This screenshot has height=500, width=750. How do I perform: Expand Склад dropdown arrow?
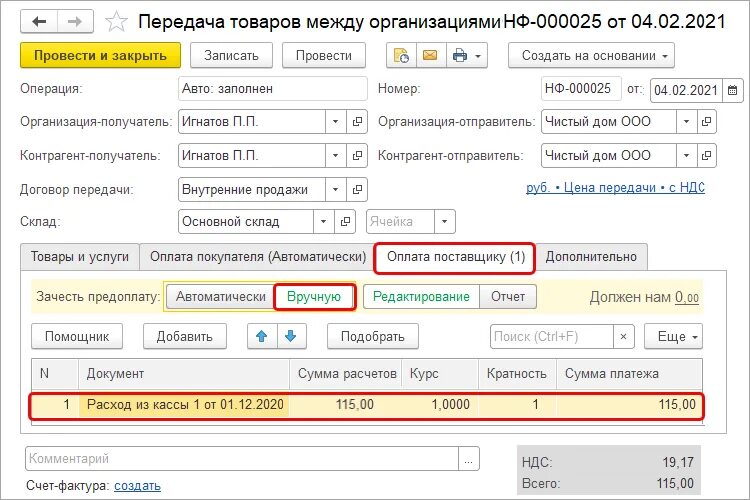pyautogui.click(x=323, y=222)
